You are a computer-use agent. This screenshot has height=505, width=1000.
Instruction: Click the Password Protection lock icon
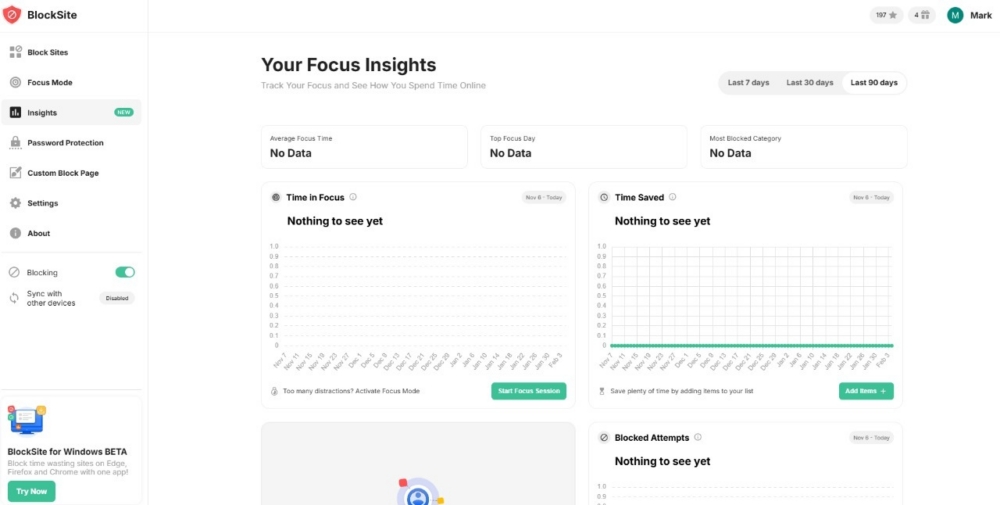pos(15,143)
